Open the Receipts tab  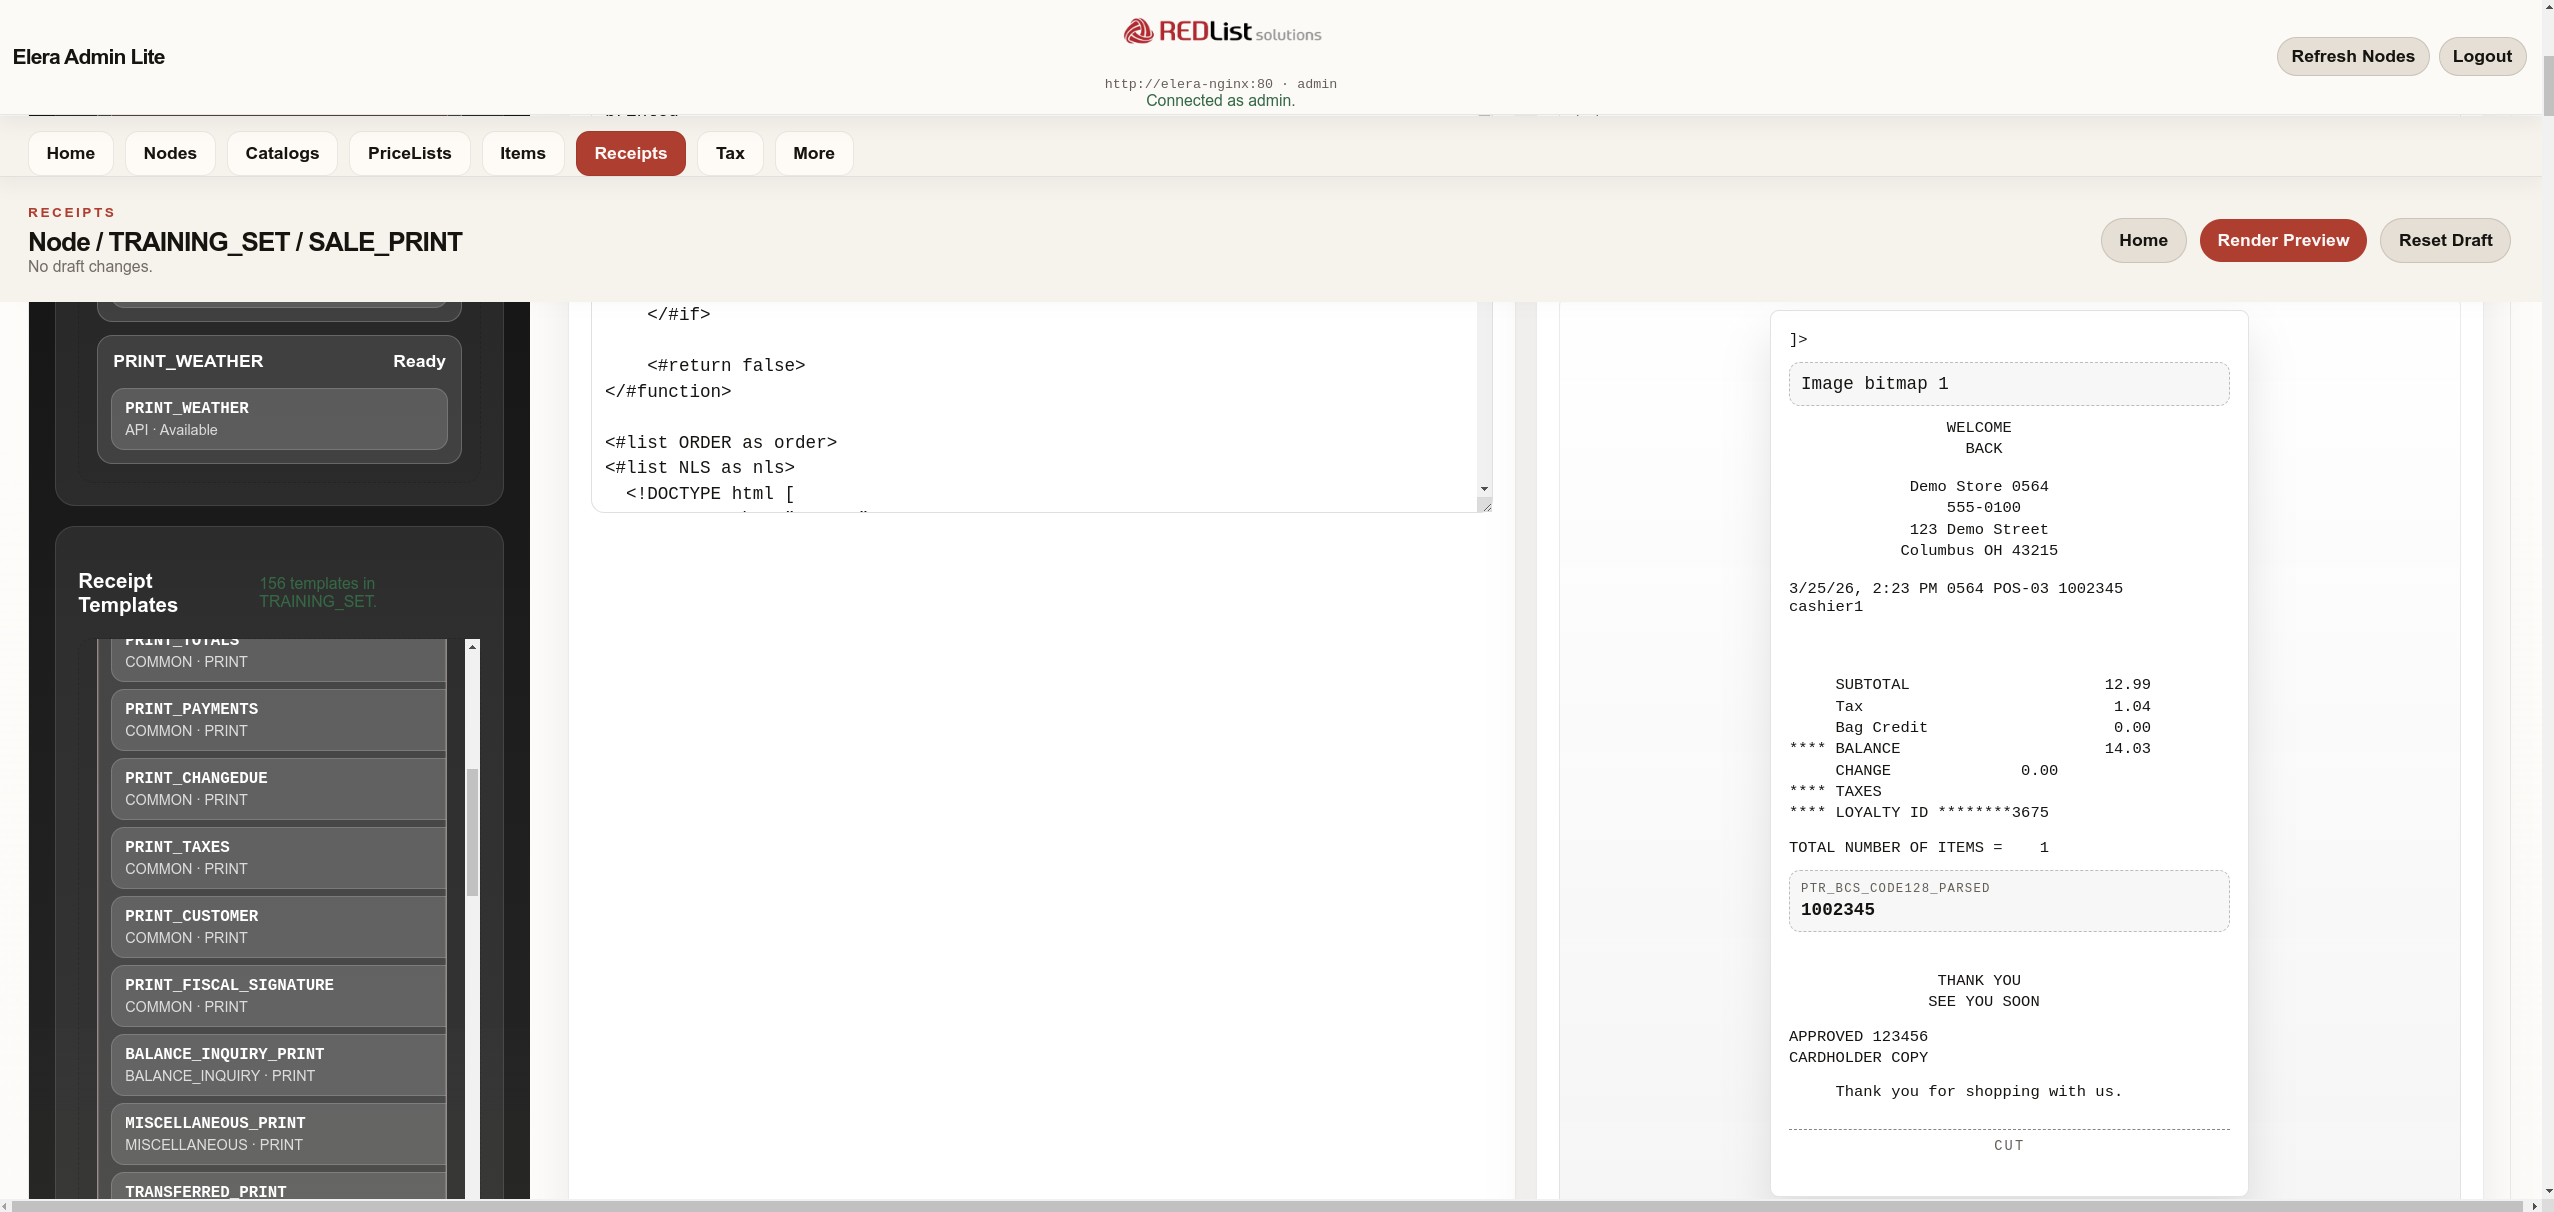(x=630, y=153)
